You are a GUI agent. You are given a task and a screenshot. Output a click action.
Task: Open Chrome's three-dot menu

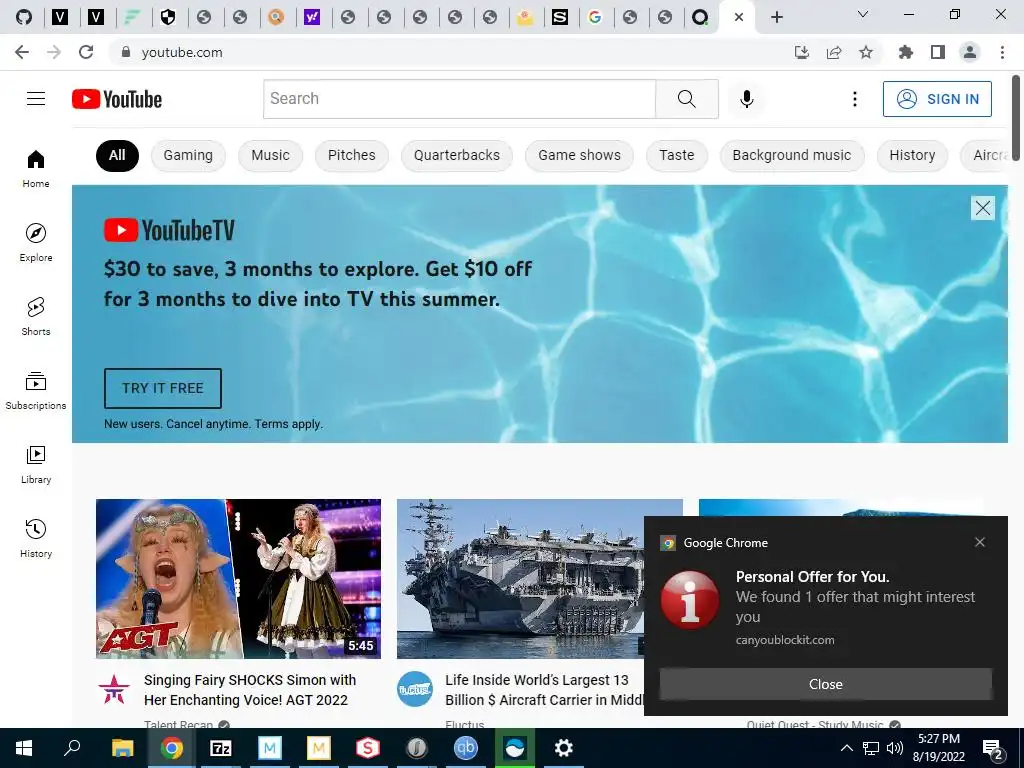tap(1002, 52)
